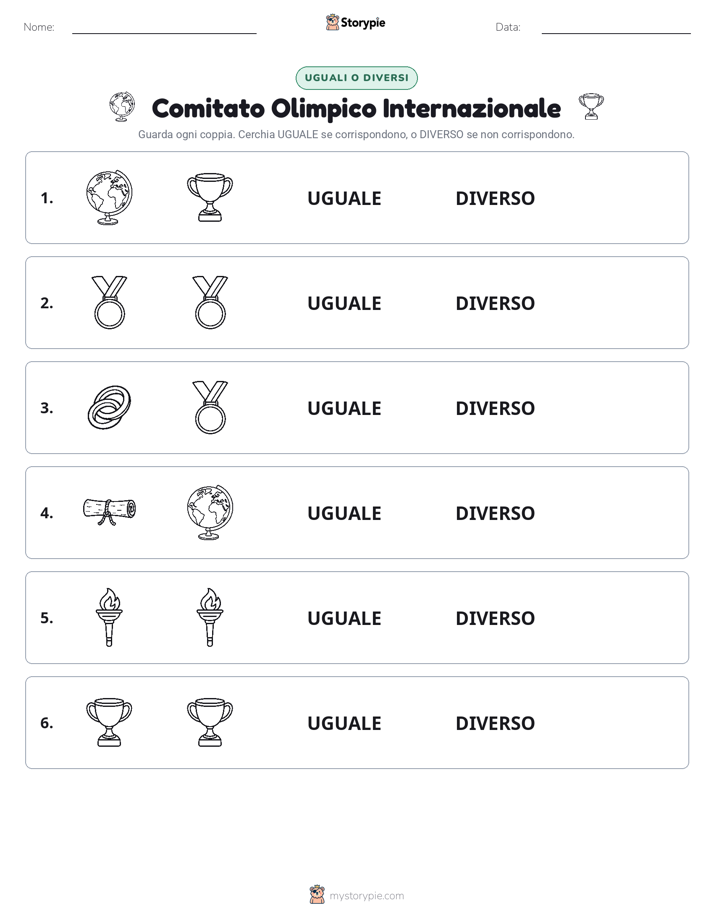
Task: Click the diploma scroll icon in row 4
Action: [109, 512]
